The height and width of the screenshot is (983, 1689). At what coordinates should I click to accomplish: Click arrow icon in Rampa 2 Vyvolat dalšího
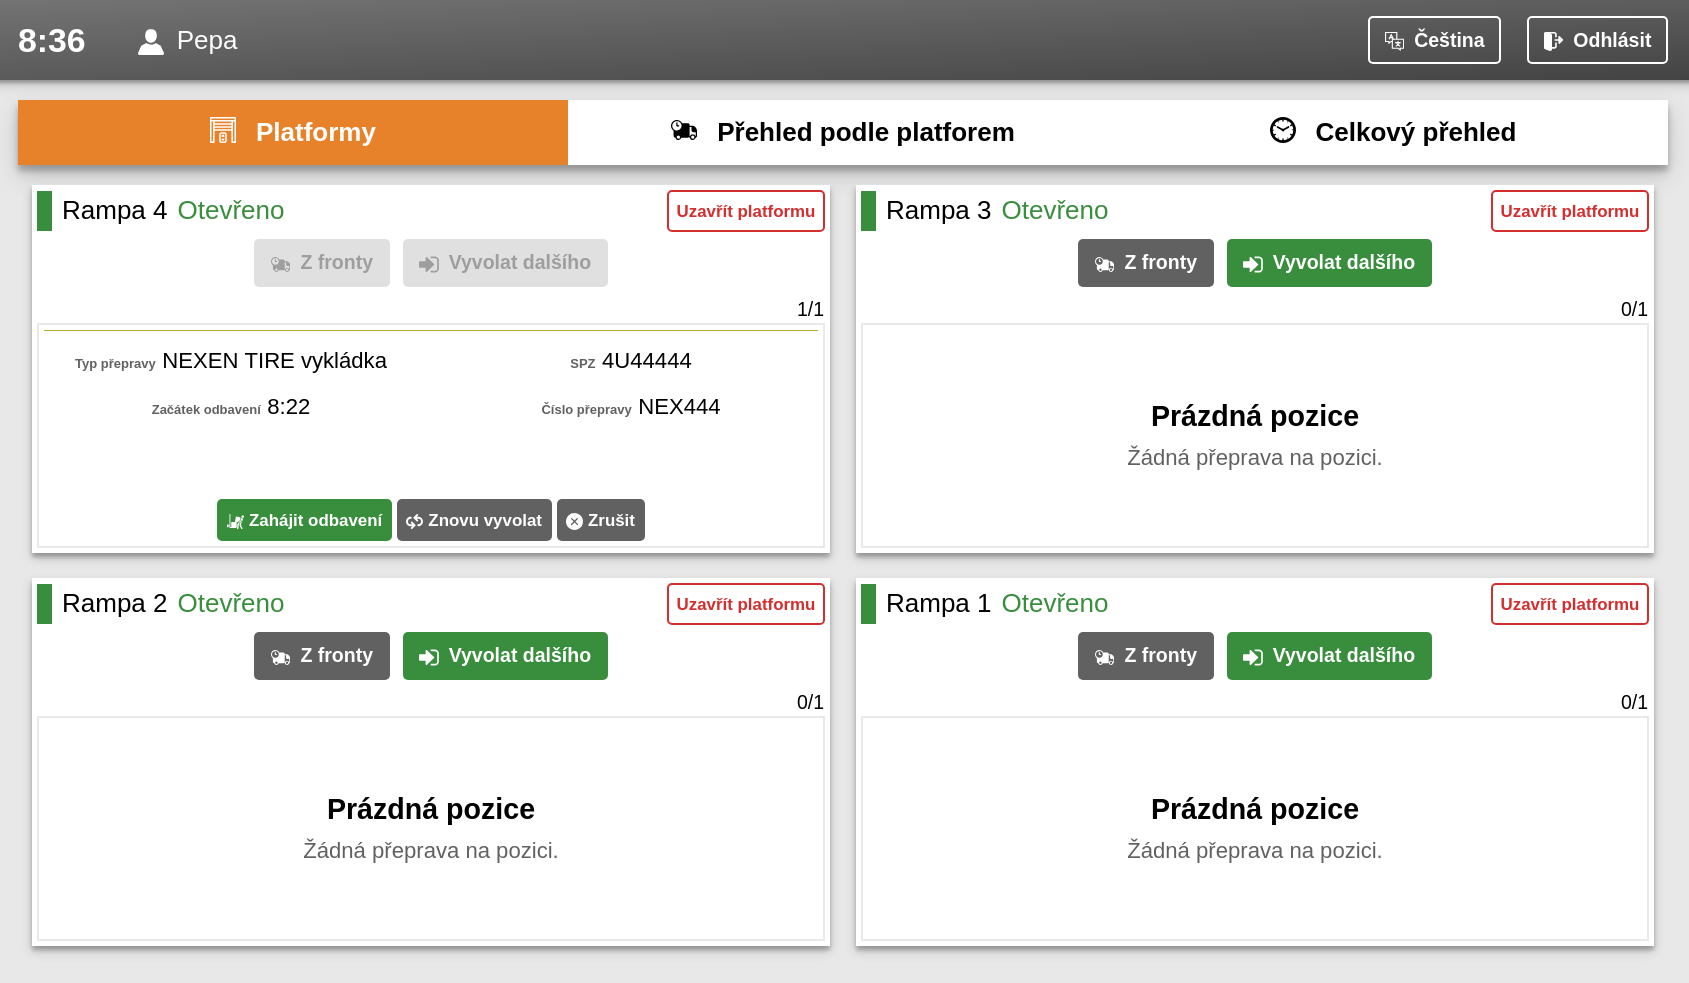click(x=428, y=657)
